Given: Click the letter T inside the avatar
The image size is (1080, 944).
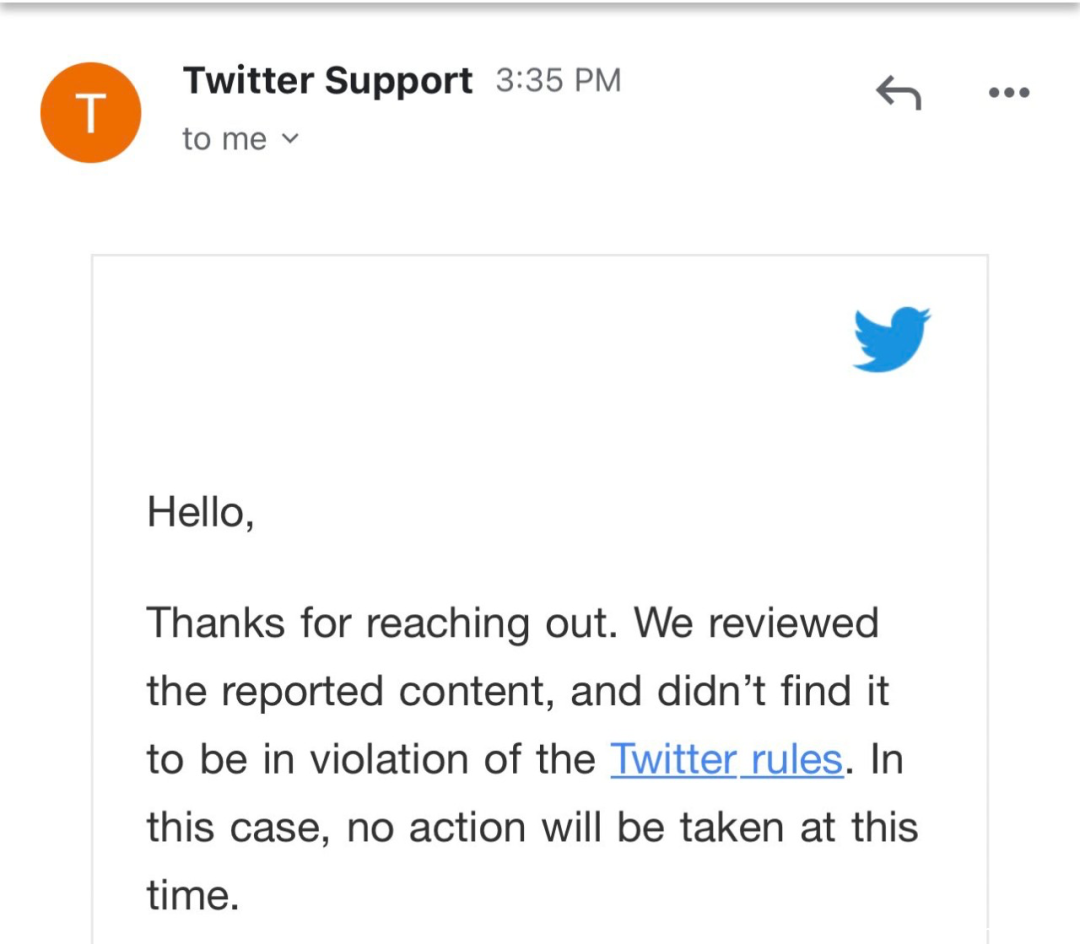Looking at the screenshot, I should coord(91,113).
